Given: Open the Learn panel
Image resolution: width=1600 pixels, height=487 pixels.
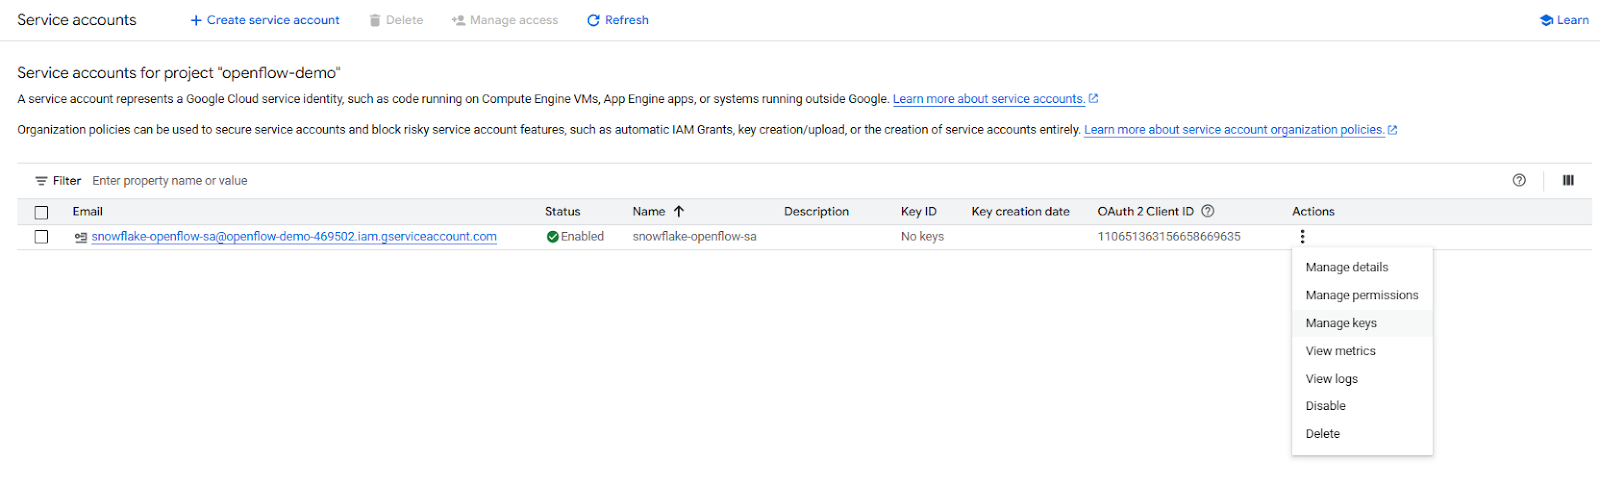Looking at the screenshot, I should click(x=1564, y=20).
